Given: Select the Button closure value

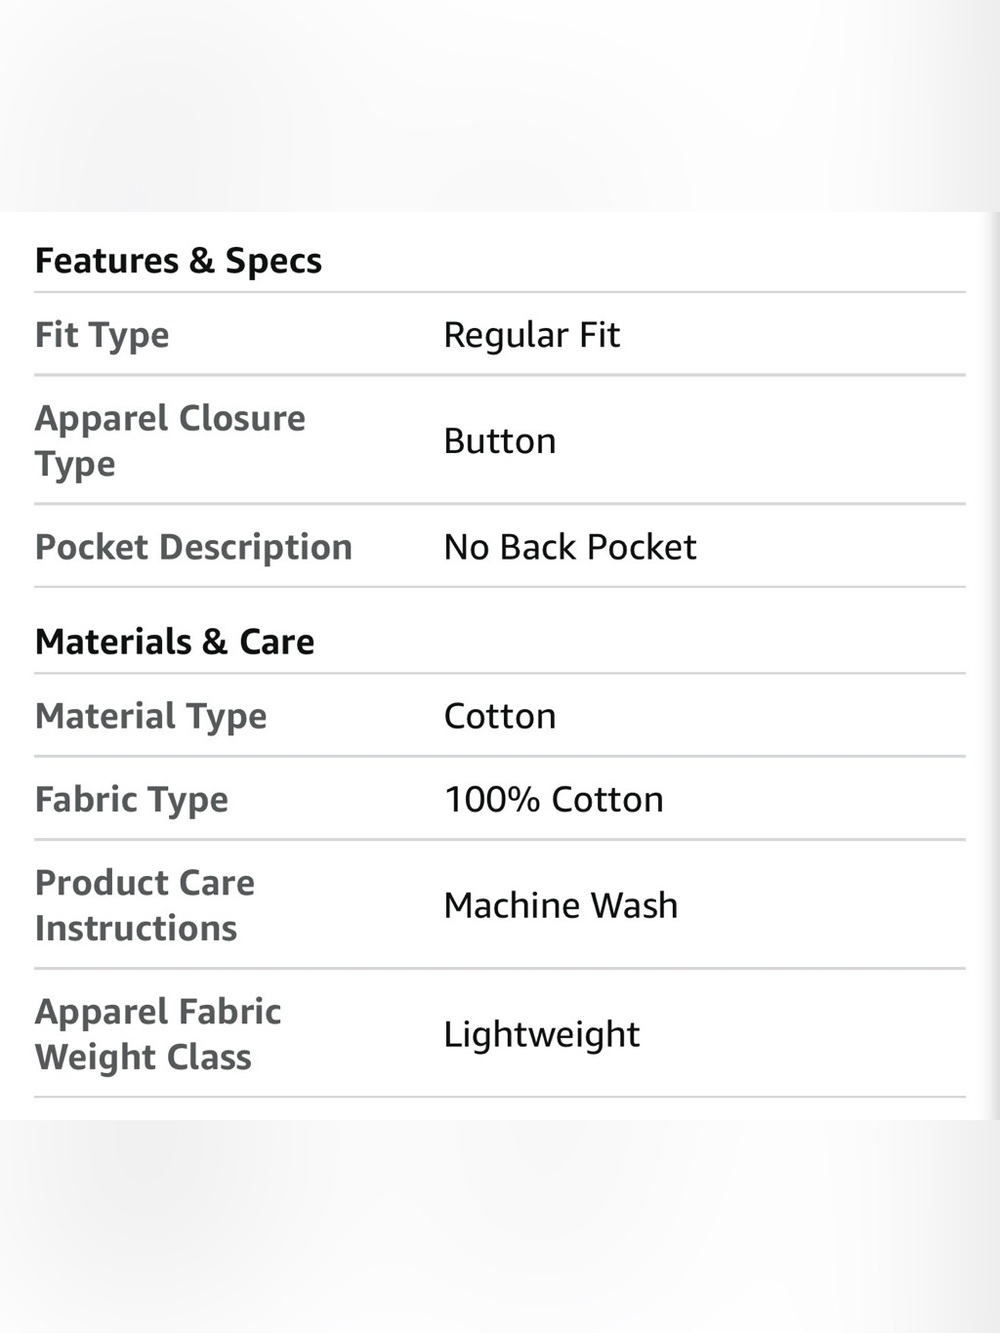Looking at the screenshot, I should click(x=500, y=441).
